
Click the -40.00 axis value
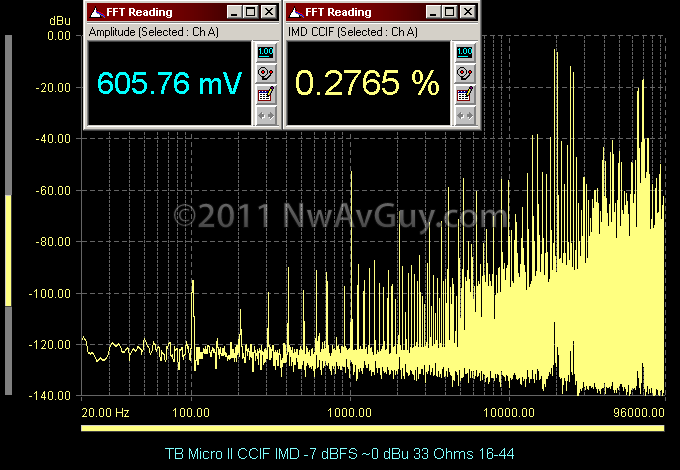tap(53, 139)
